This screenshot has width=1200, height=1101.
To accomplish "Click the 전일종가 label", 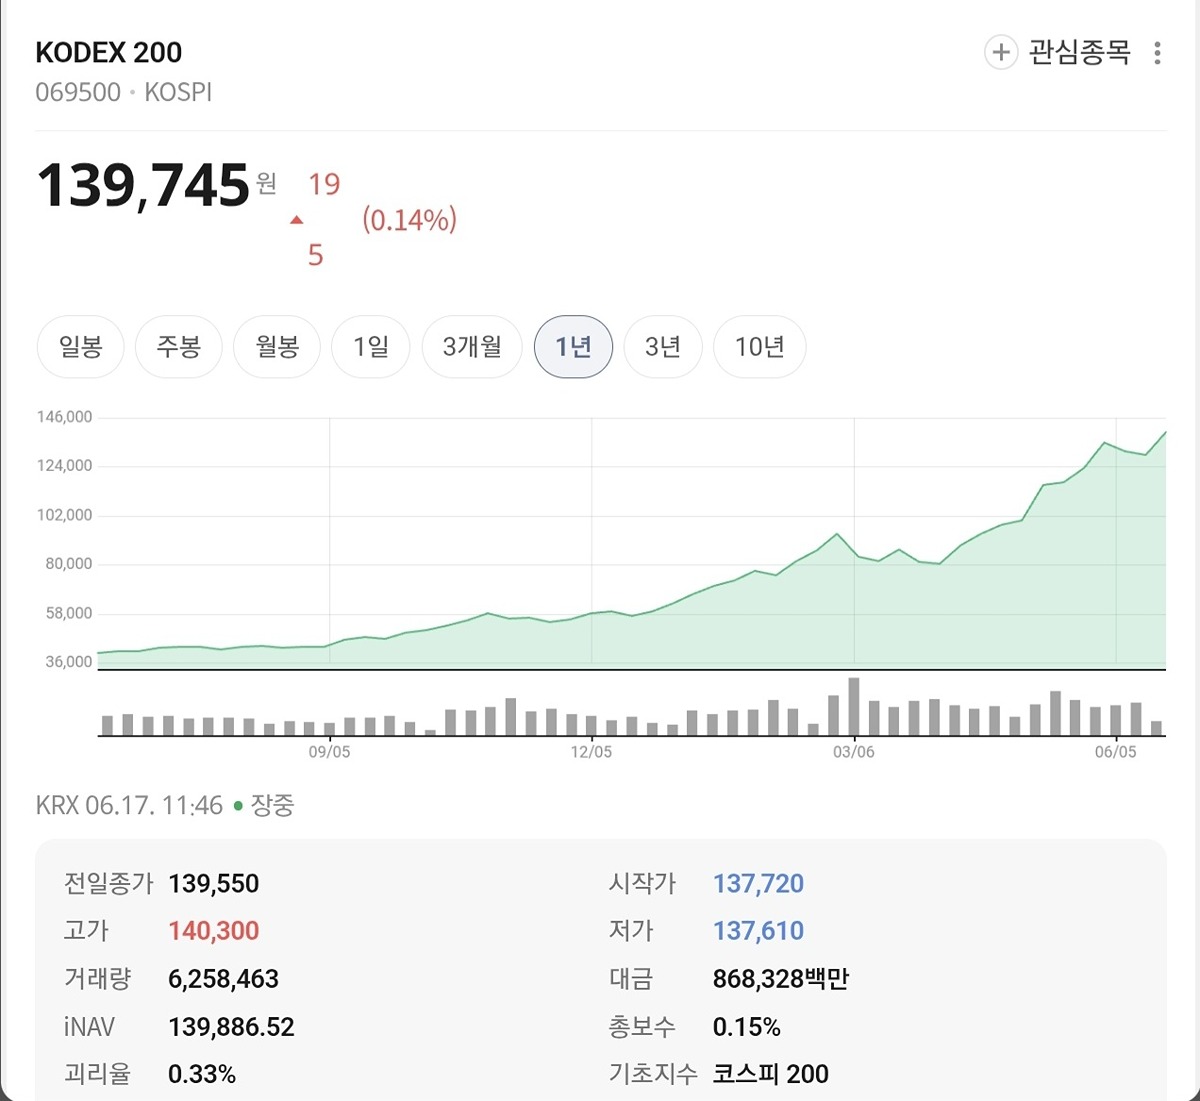I will click(x=108, y=884).
